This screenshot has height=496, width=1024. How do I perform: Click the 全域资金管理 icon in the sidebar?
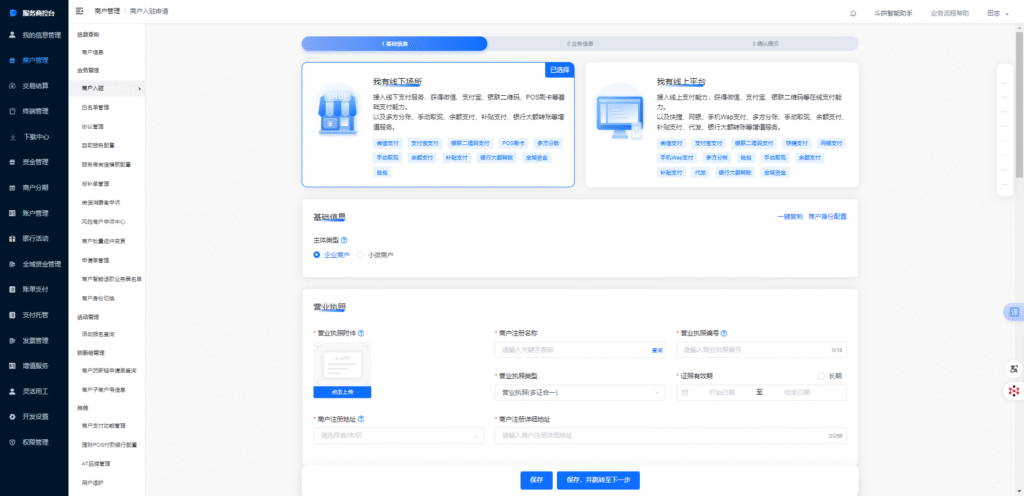pyautogui.click(x=12, y=264)
